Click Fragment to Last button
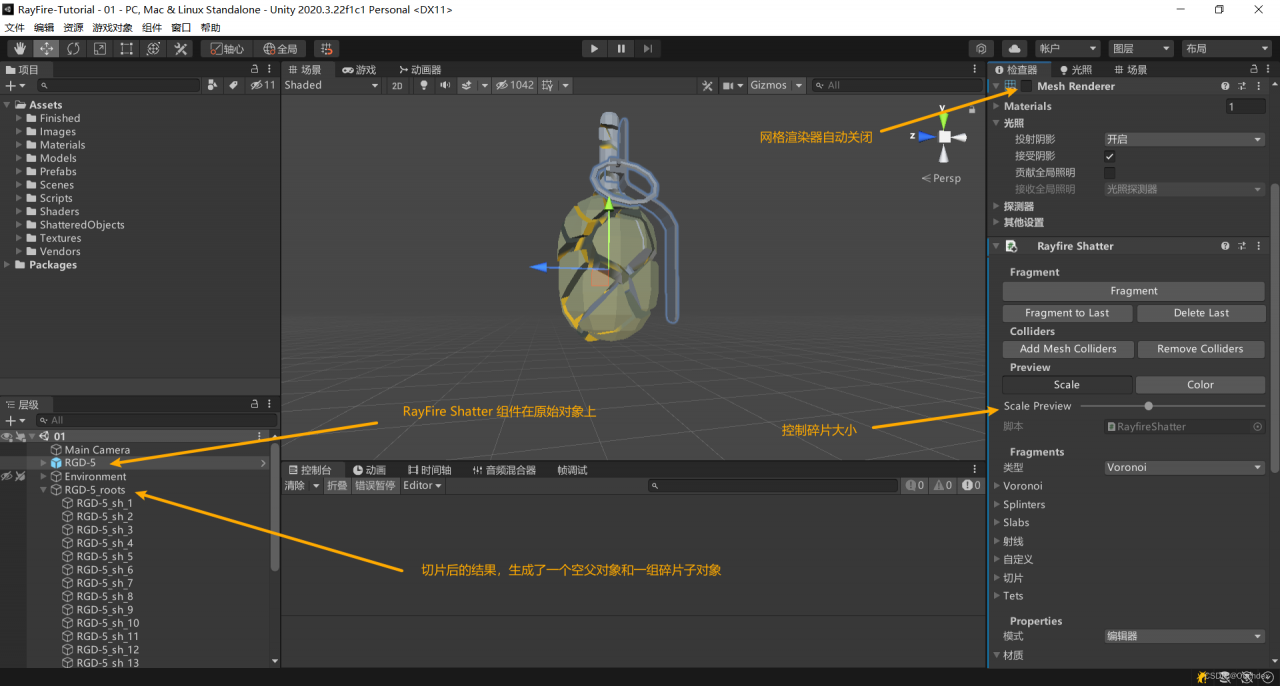 (1067, 313)
